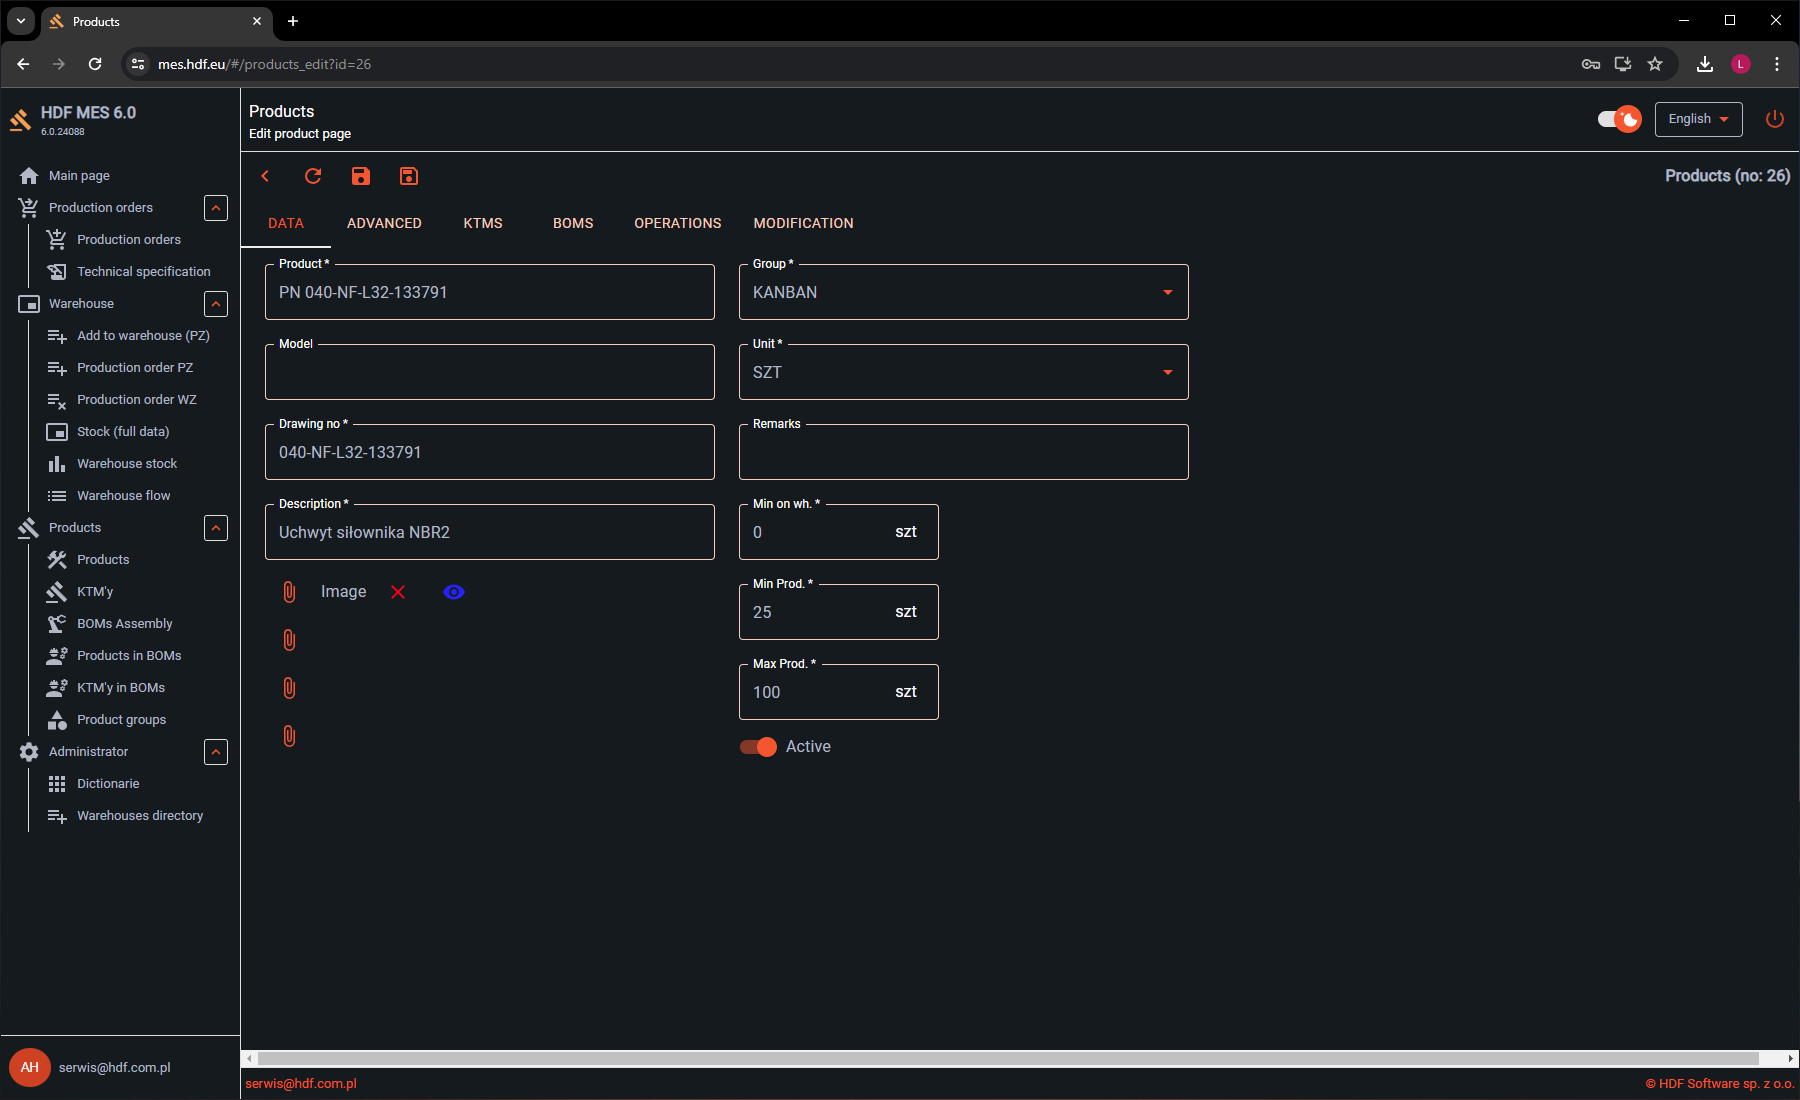Click the power logout icon
Image resolution: width=1800 pixels, height=1100 pixels.
click(x=1774, y=119)
